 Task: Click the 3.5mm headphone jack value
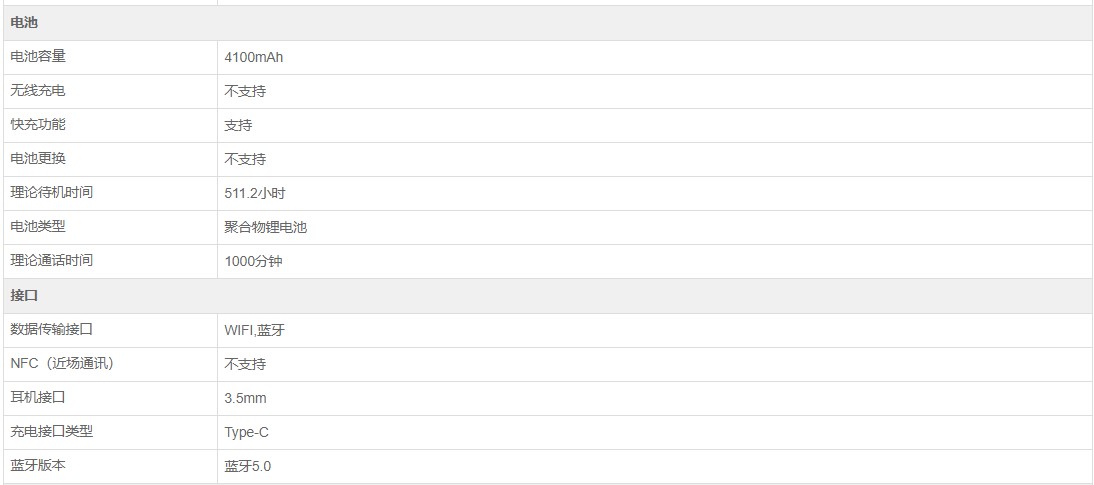tap(246, 398)
